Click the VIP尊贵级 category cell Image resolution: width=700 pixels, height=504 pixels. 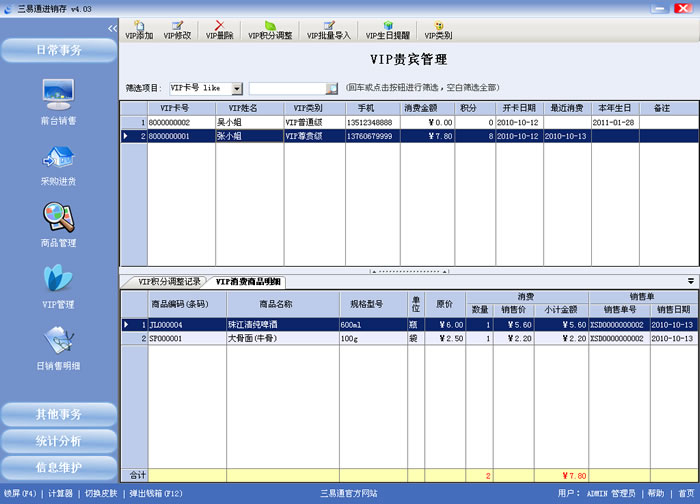[x=315, y=136]
